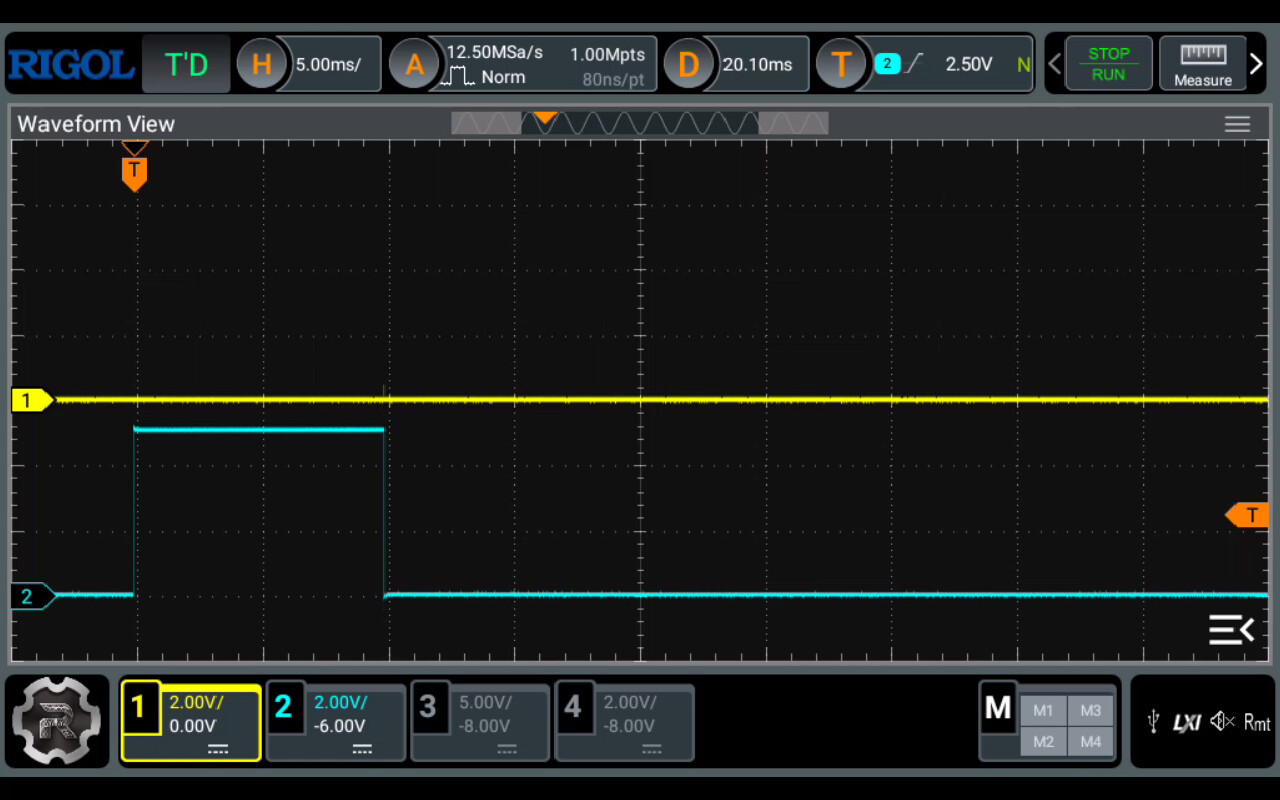Go to next toolbar page arrow
This screenshot has height=800, width=1280.
[x=1257, y=65]
